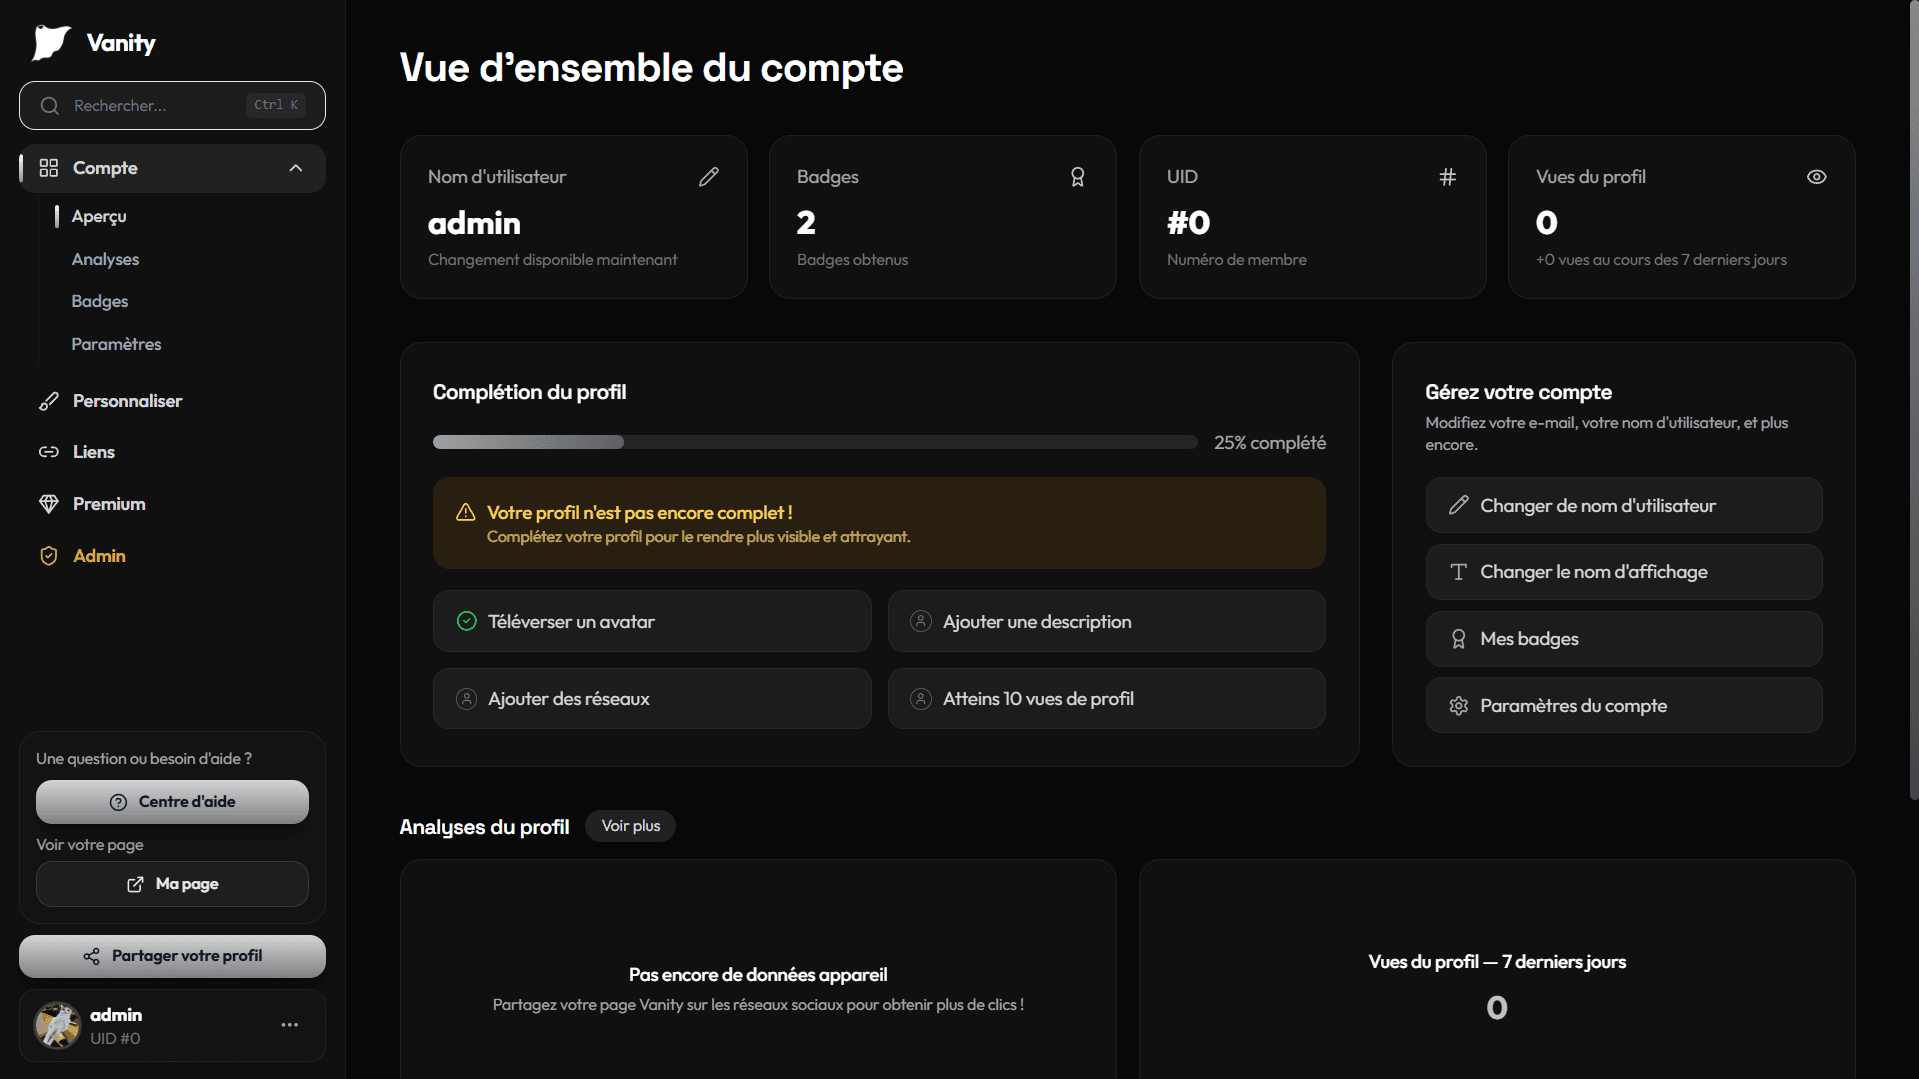Click the eye icon in Vues du profil card
Viewport: 1919px width, 1079px height.
pos(1816,177)
